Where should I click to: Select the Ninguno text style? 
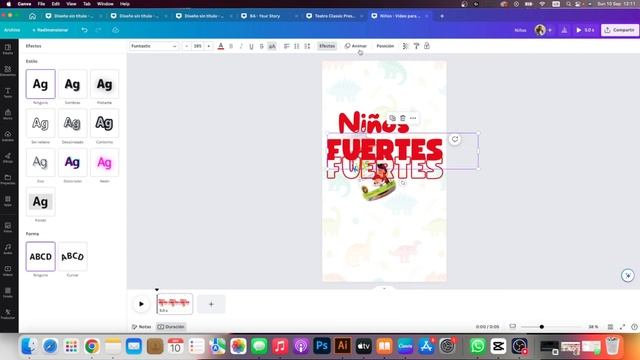40,84
